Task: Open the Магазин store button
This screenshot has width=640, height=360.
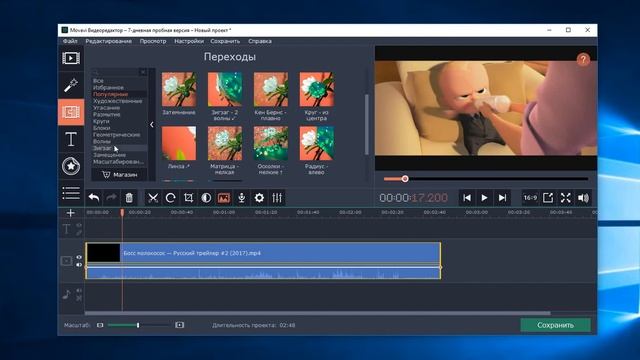Action: (x=119, y=175)
